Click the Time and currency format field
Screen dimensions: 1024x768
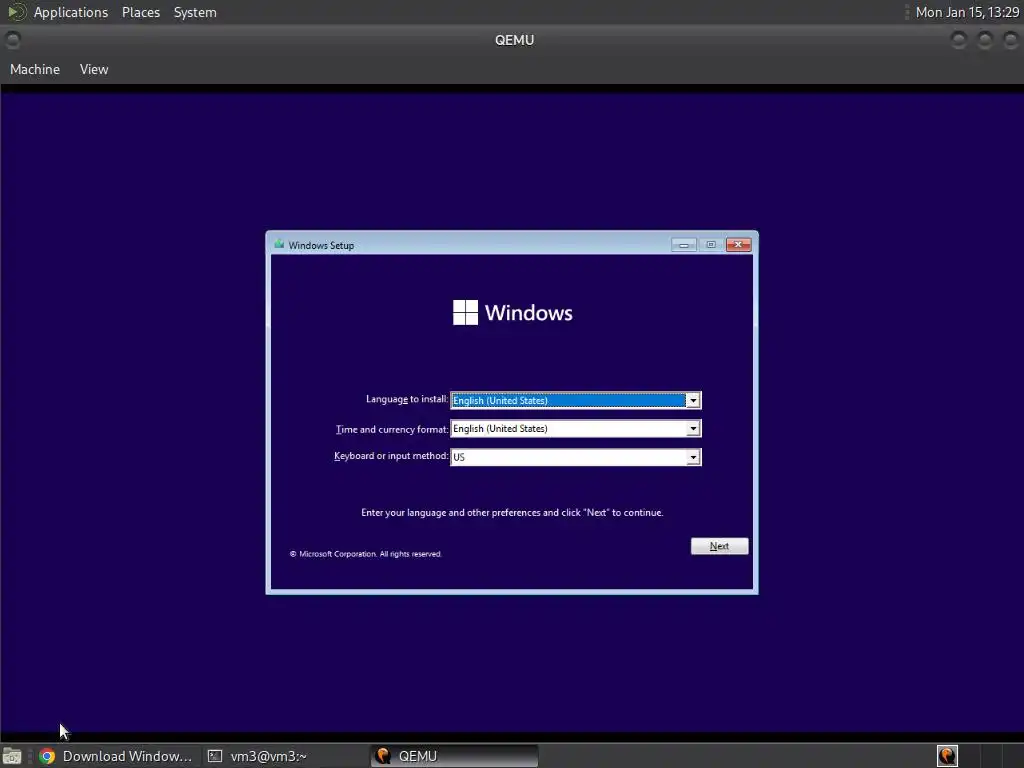pyautogui.click(x=575, y=428)
